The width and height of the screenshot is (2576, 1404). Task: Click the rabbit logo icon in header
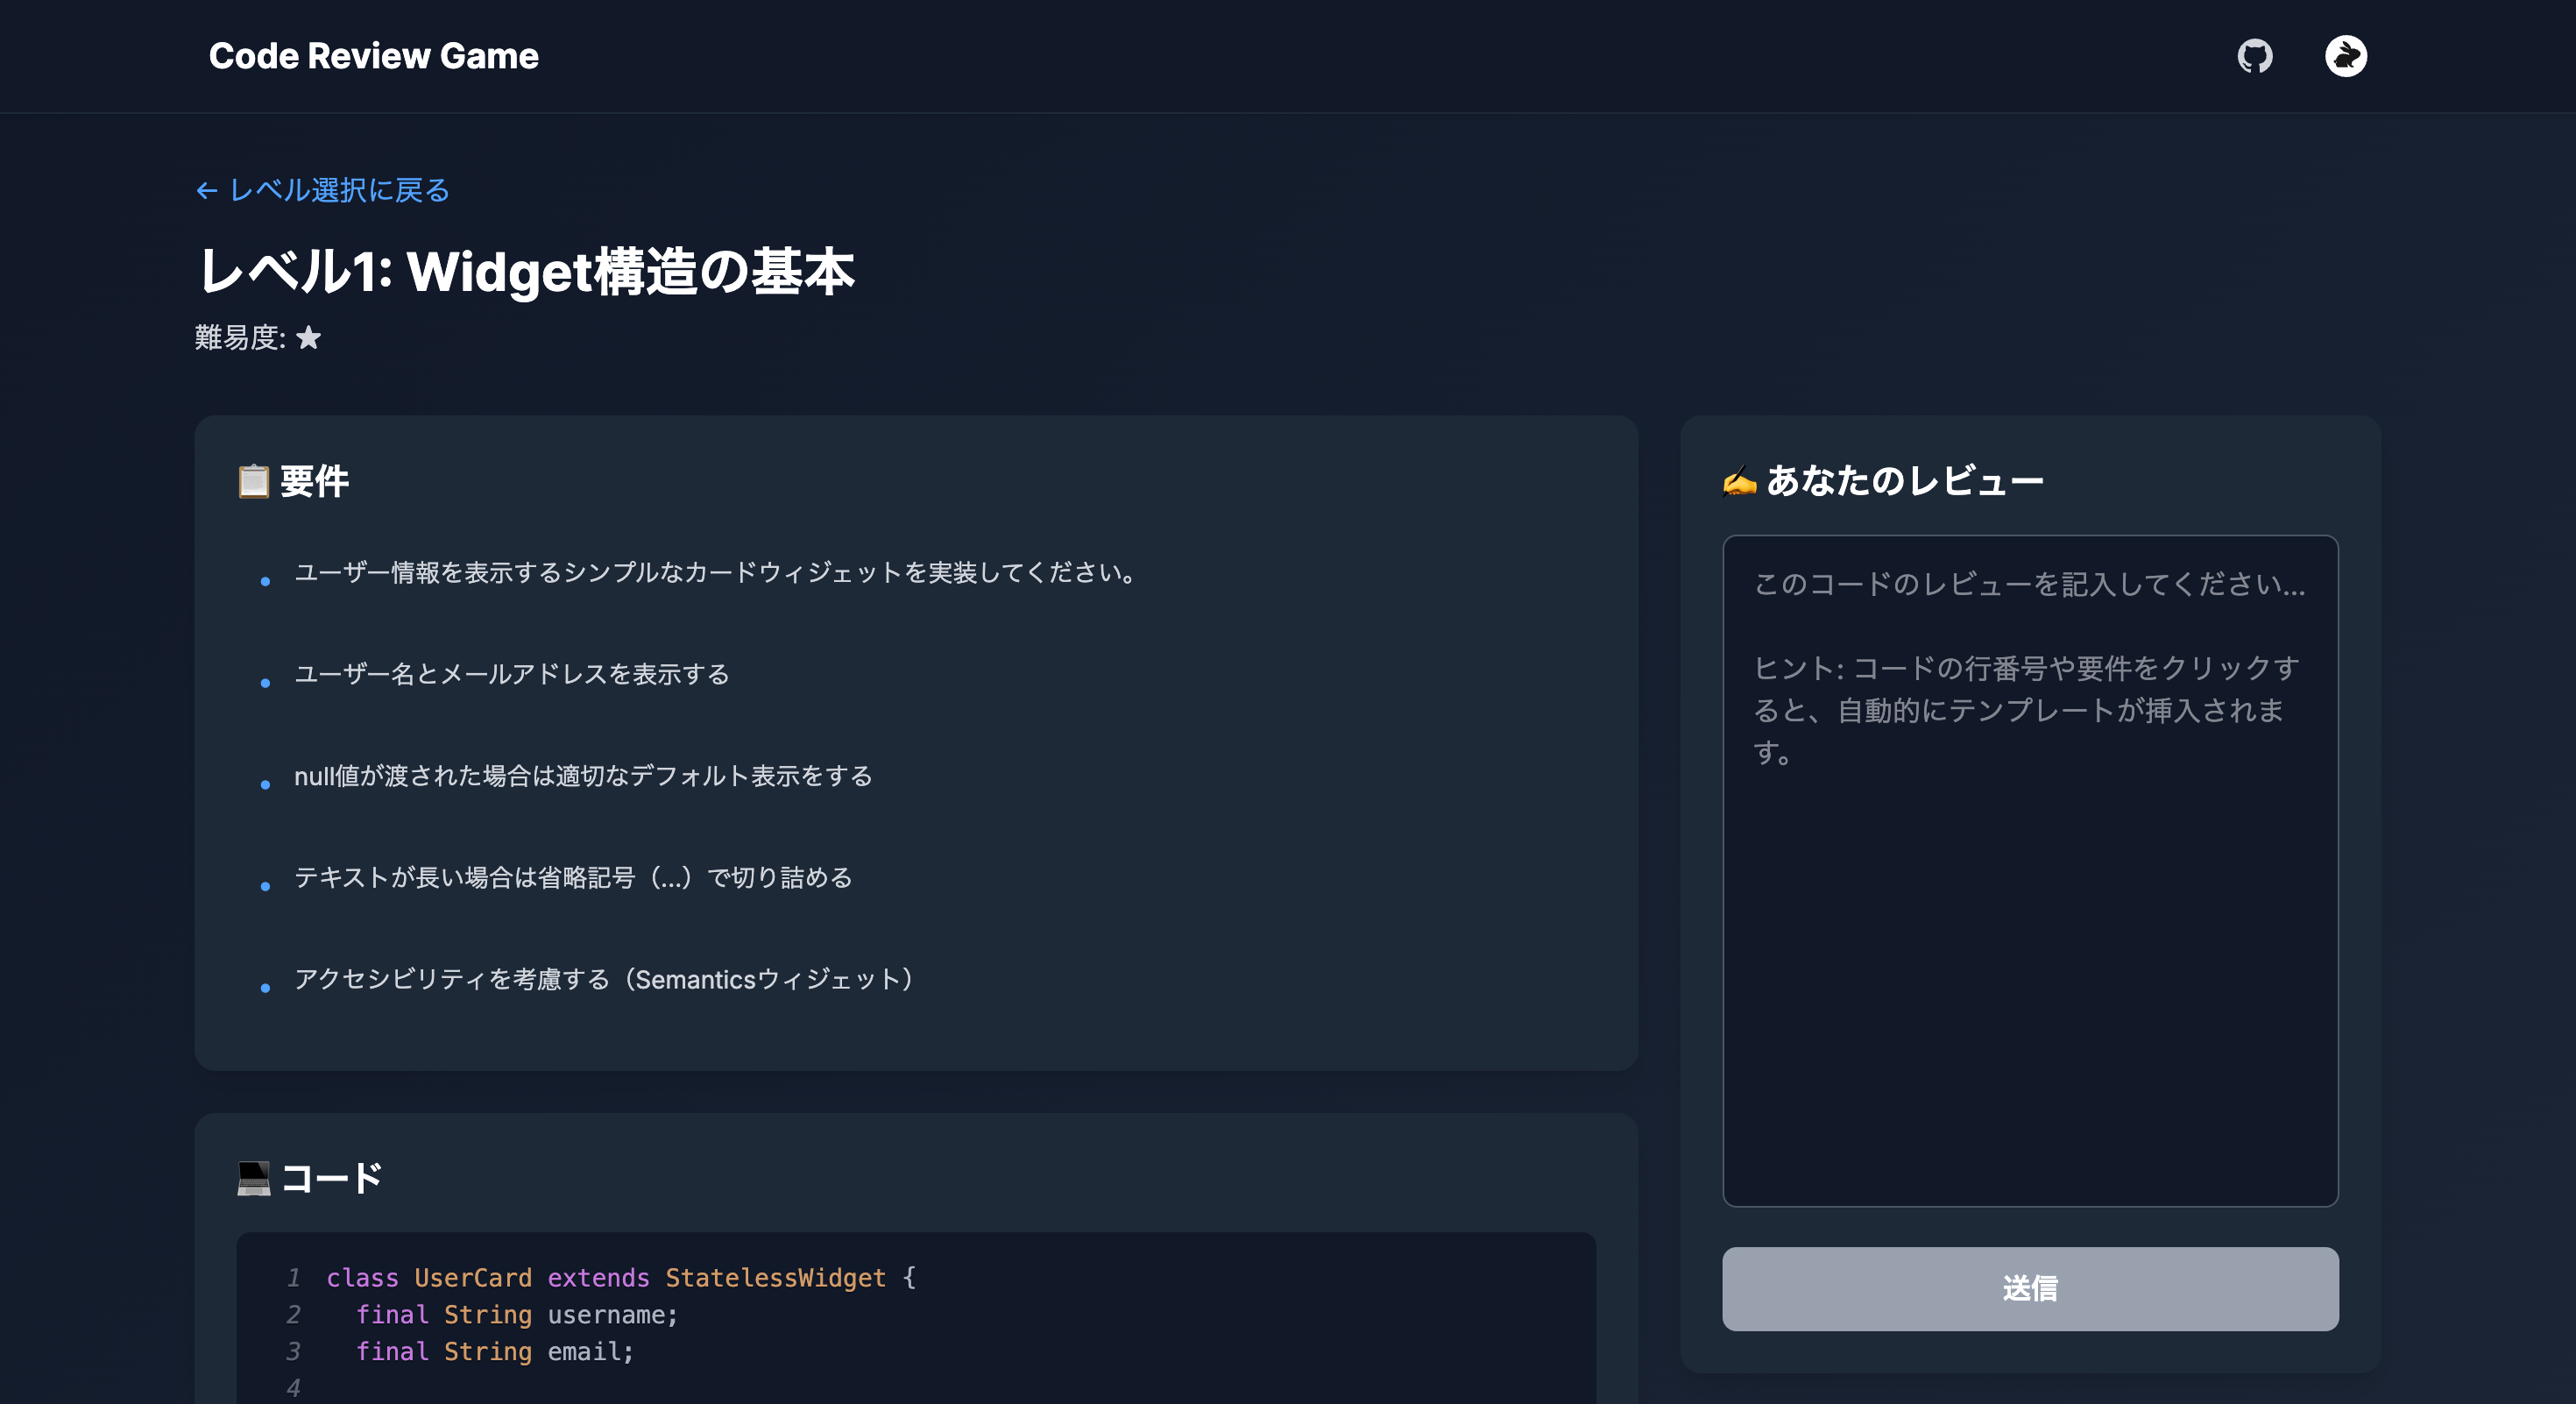click(x=2345, y=56)
